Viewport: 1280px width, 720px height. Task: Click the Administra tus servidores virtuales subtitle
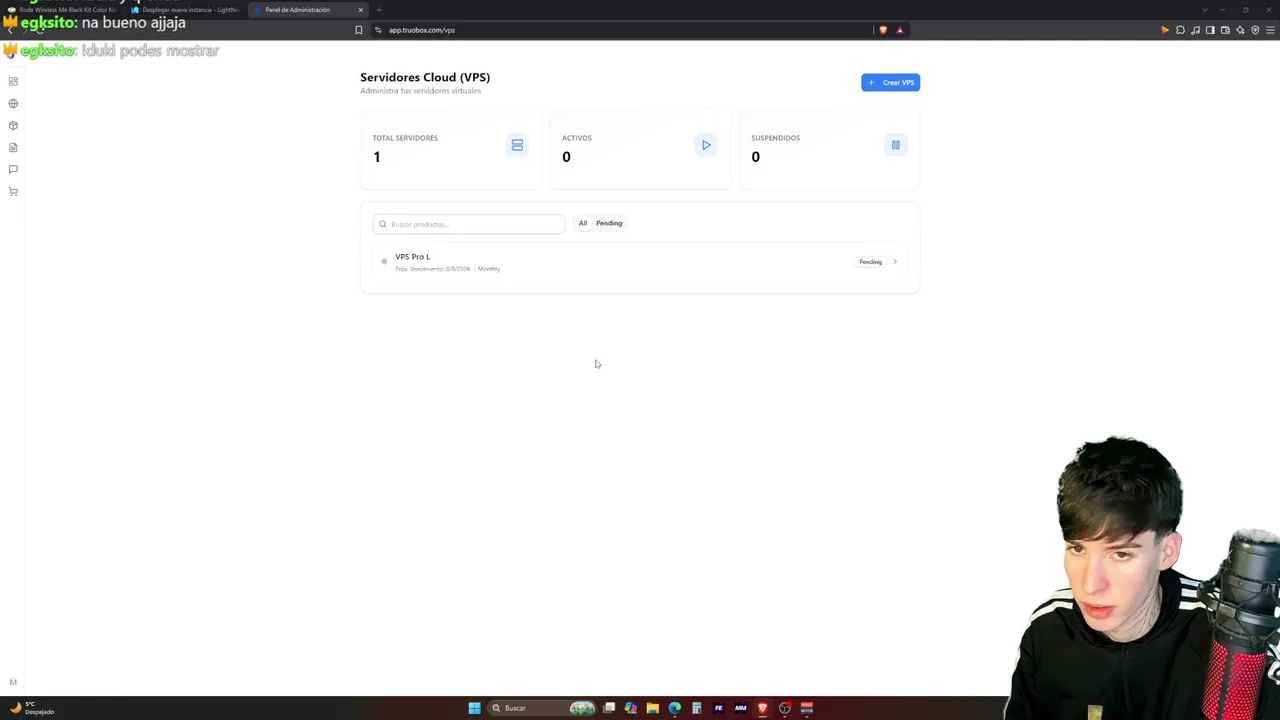click(421, 91)
